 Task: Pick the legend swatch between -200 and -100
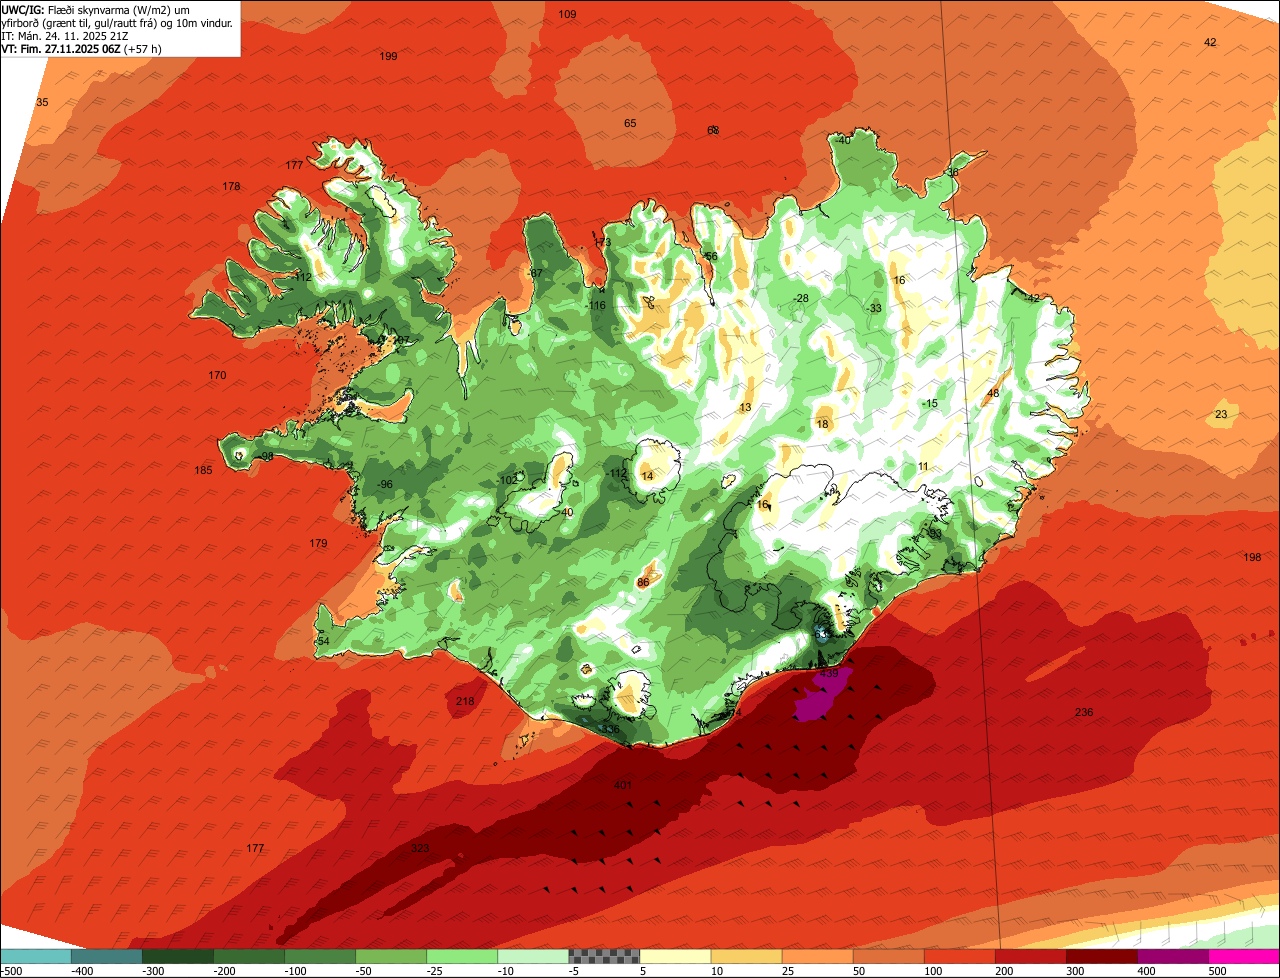pos(248,956)
